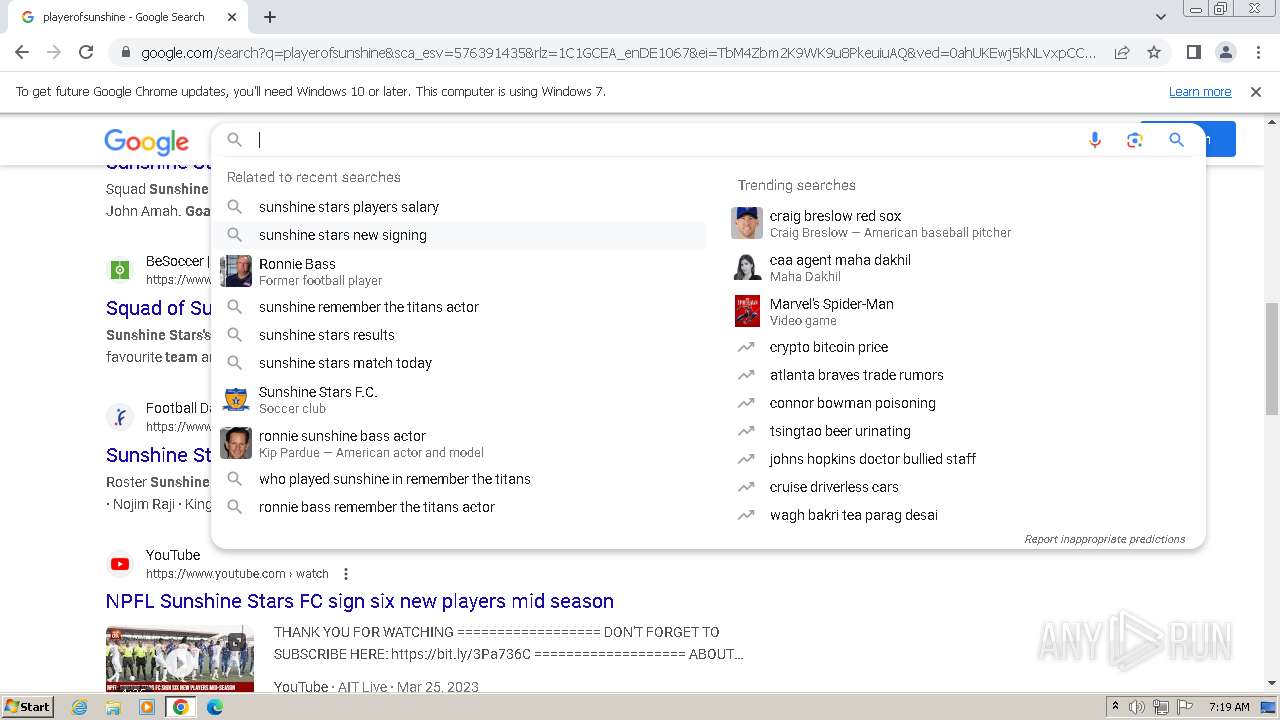Go back using the browser back arrow
The height and width of the screenshot is (720, 1280).
tap(22, 52)
